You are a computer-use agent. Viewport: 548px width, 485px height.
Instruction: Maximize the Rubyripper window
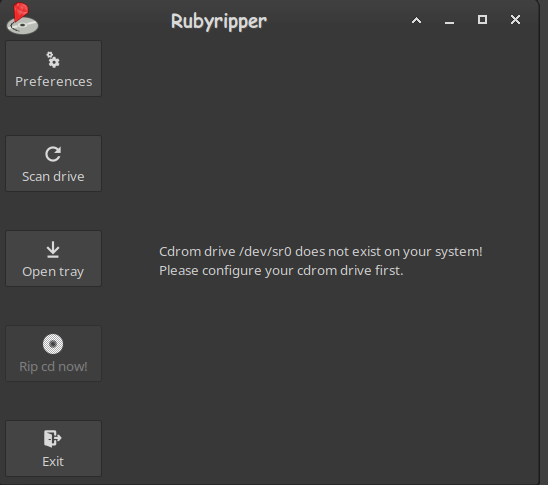[482, 20]
